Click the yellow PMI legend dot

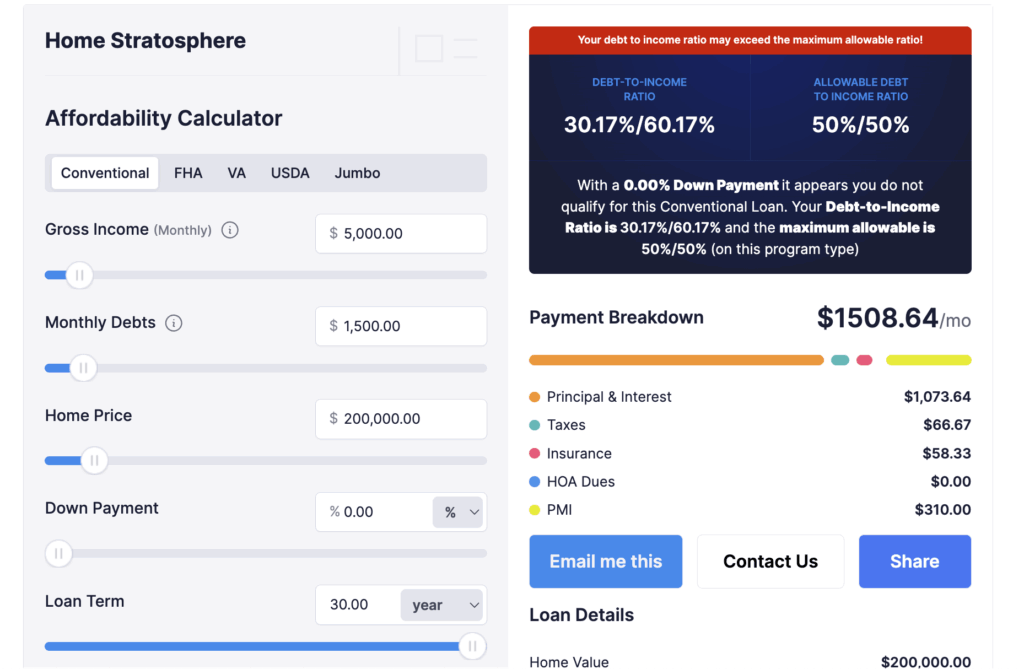click(535, 510)
